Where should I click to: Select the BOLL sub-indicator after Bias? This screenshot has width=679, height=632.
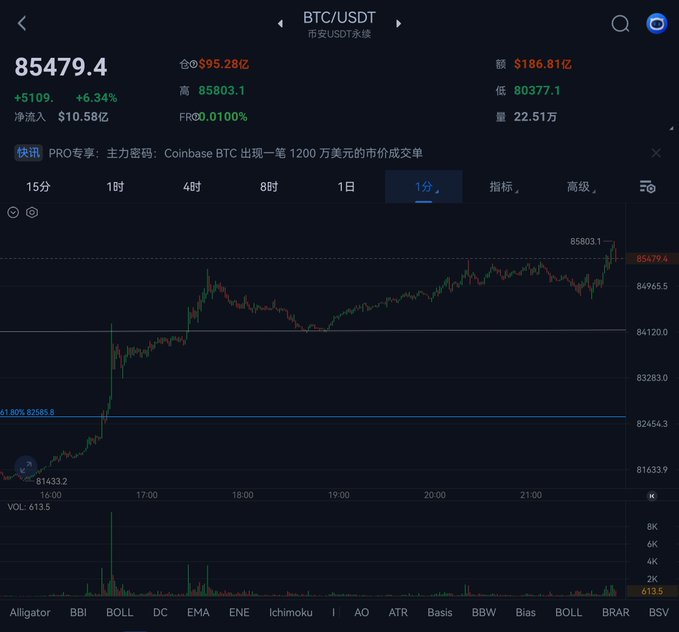click(569, 612)
